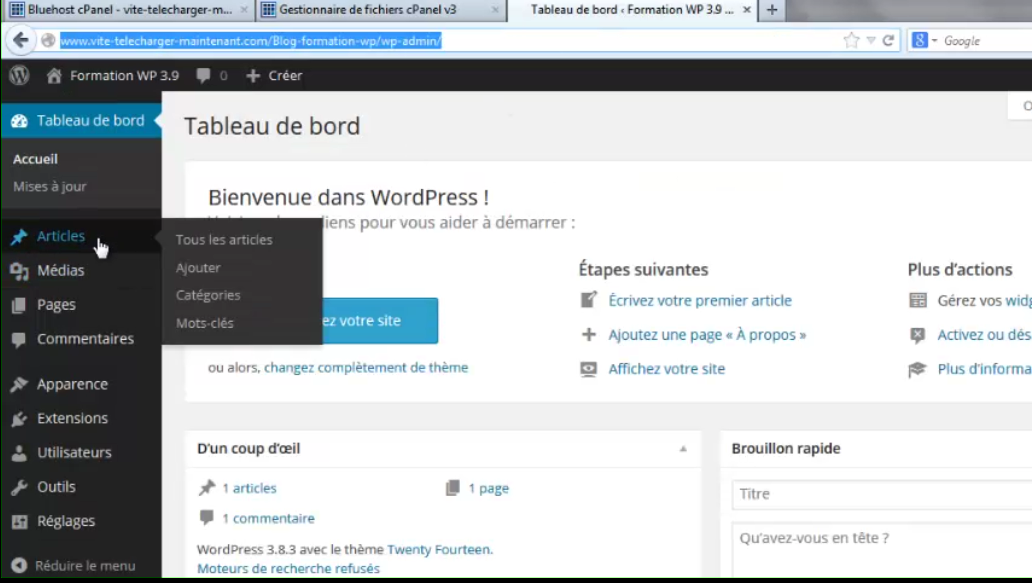Open Mises à jour in sidebar
Image resolution: width=1032 pixels, height=583 pixels.
coord(50,187)
